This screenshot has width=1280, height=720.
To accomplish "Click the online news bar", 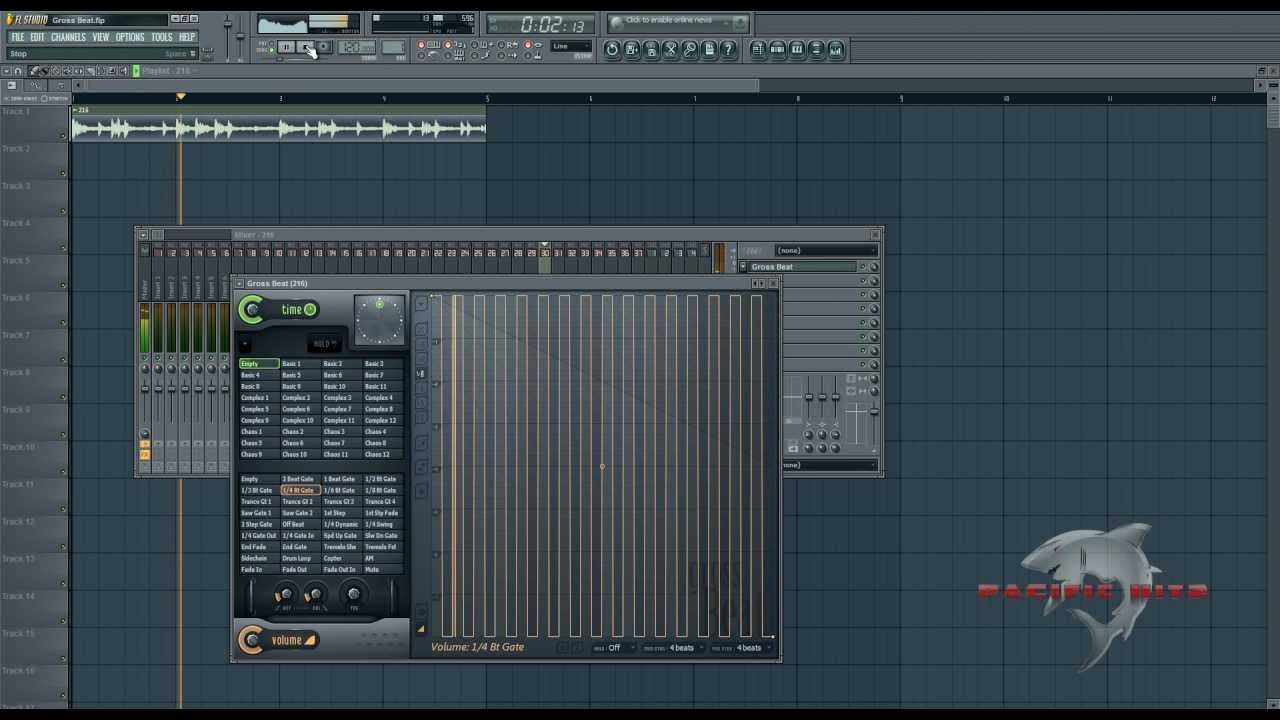I will point(678,21).
